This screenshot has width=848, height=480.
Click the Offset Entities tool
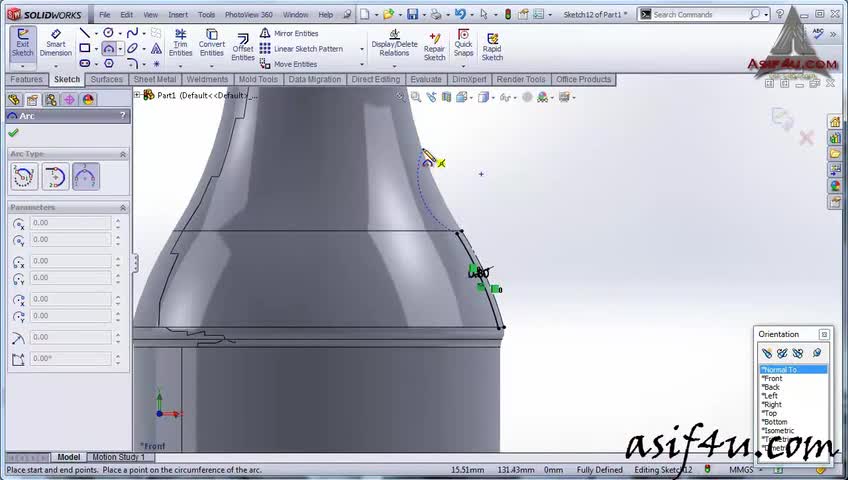[243, 46]
